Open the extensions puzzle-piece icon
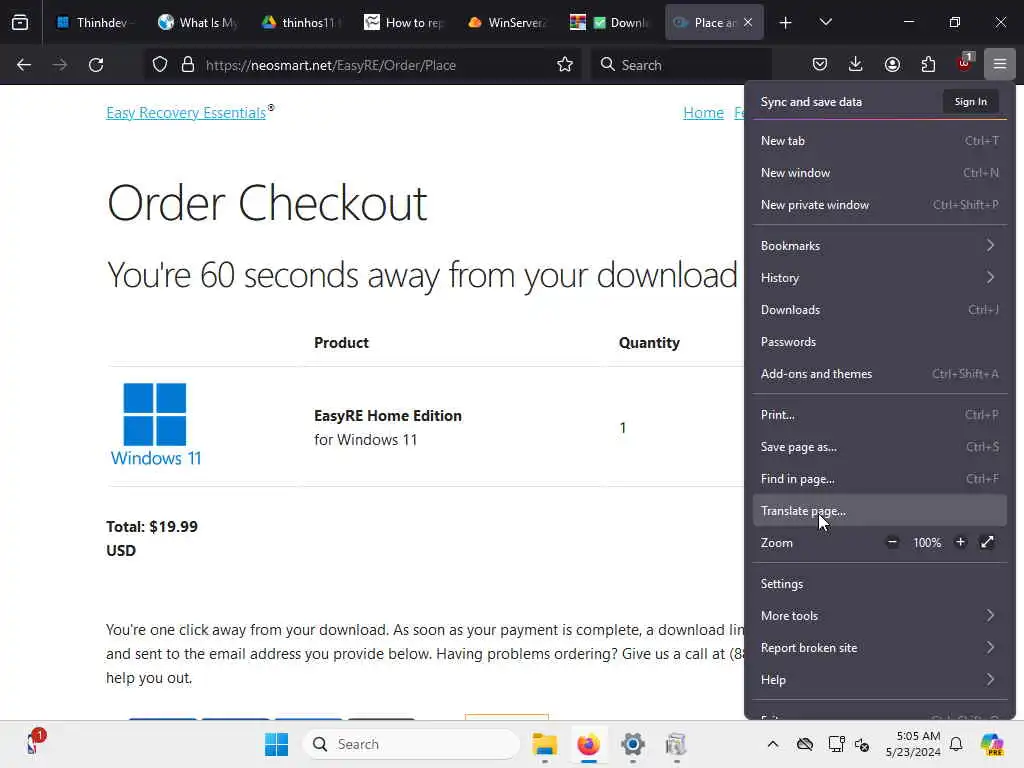1024x768 pixels. point(928,64)
